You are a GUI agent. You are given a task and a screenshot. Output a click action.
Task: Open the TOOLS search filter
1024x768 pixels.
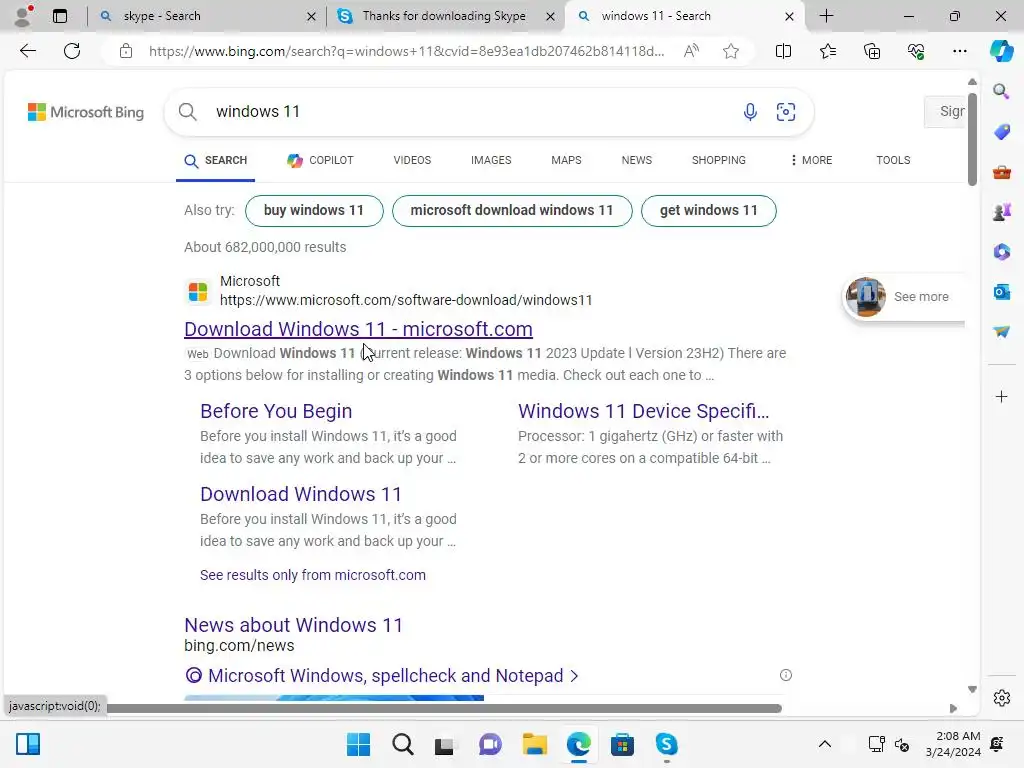pyautogui.click(x=893, y=160)
